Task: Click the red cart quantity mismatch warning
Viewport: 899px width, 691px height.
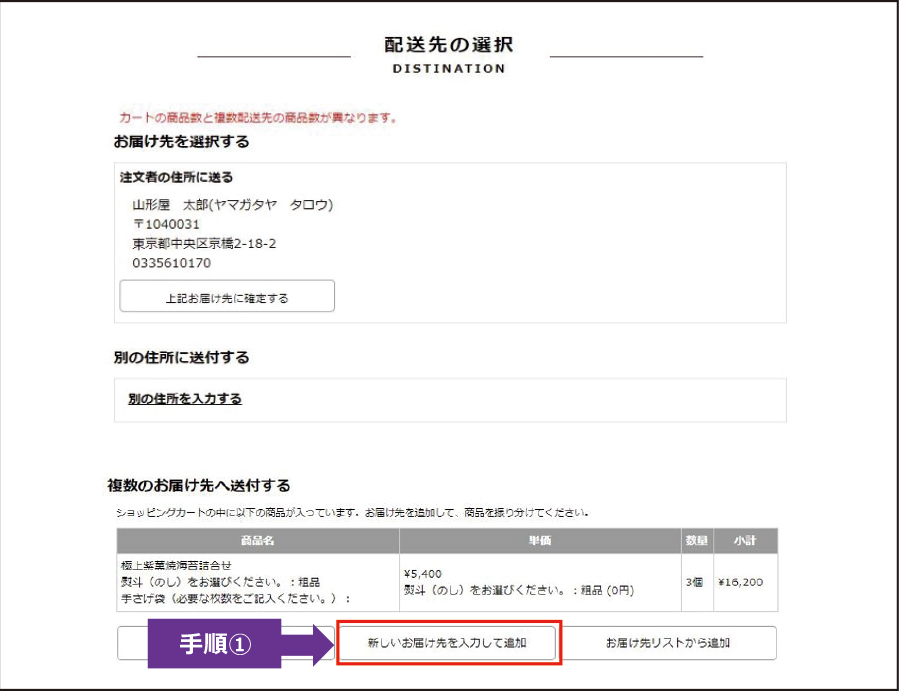Action: pyautogui.click(x=258, y=118)
